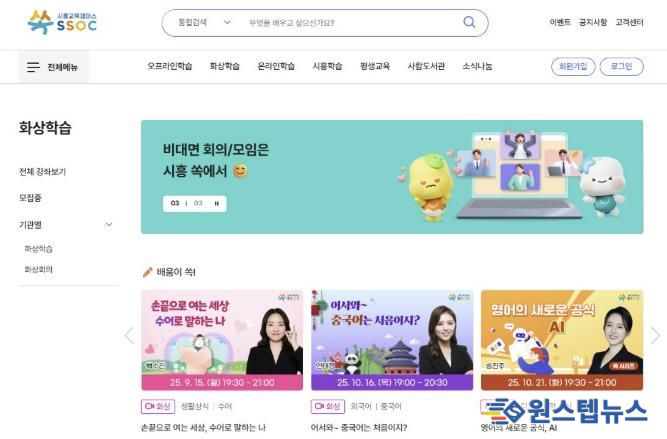667x439 pixels.
Task: Click the magnifier search icon
Action: [x=469, y=22]
